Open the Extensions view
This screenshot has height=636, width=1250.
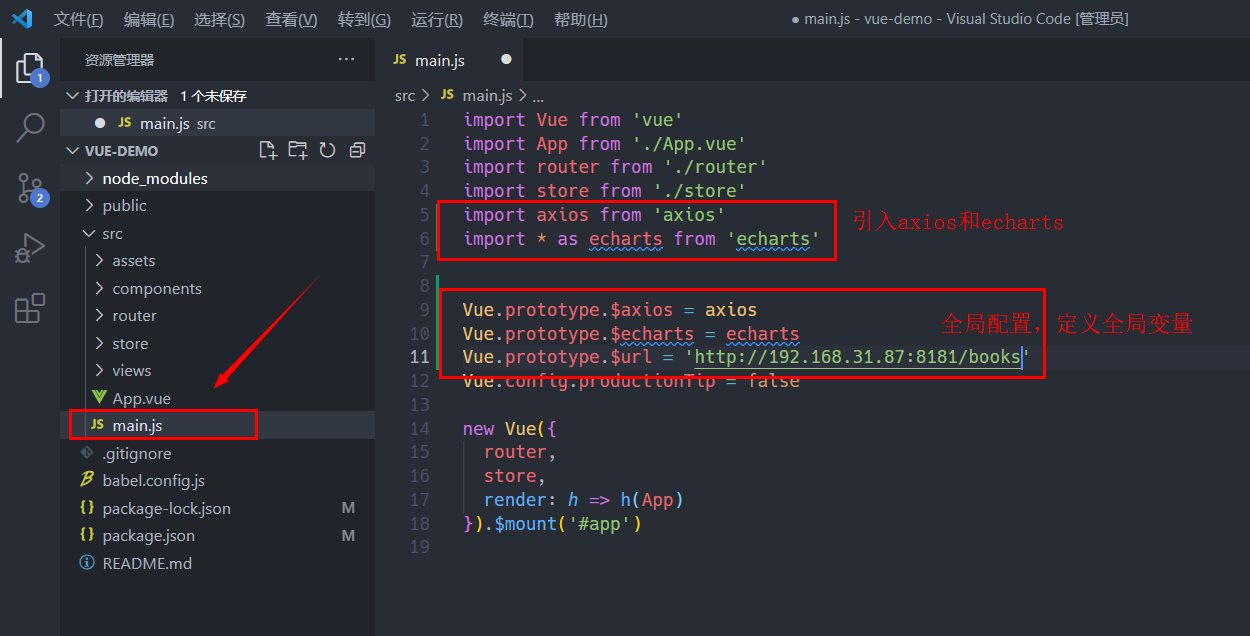(x=30, y=308)
